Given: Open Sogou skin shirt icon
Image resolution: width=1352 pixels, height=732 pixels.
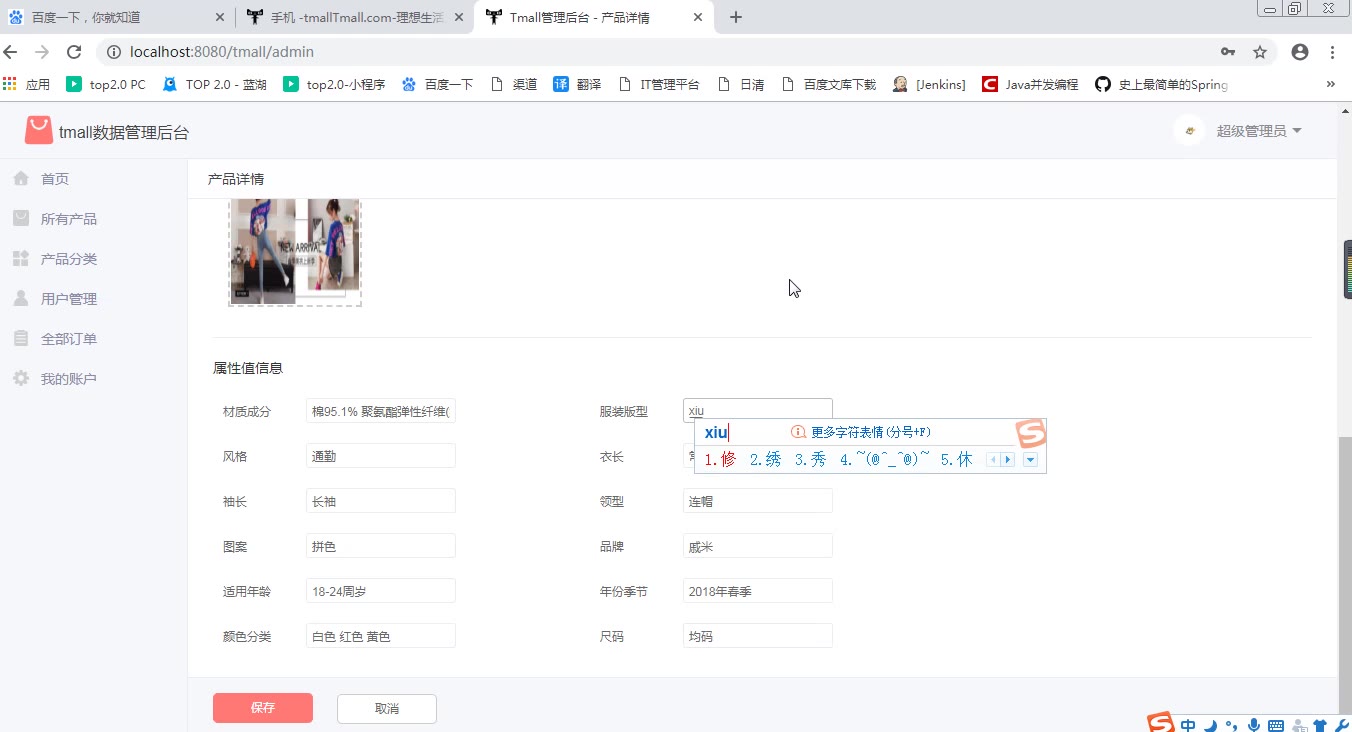Looking at the screenshot, I should 1319,725.
